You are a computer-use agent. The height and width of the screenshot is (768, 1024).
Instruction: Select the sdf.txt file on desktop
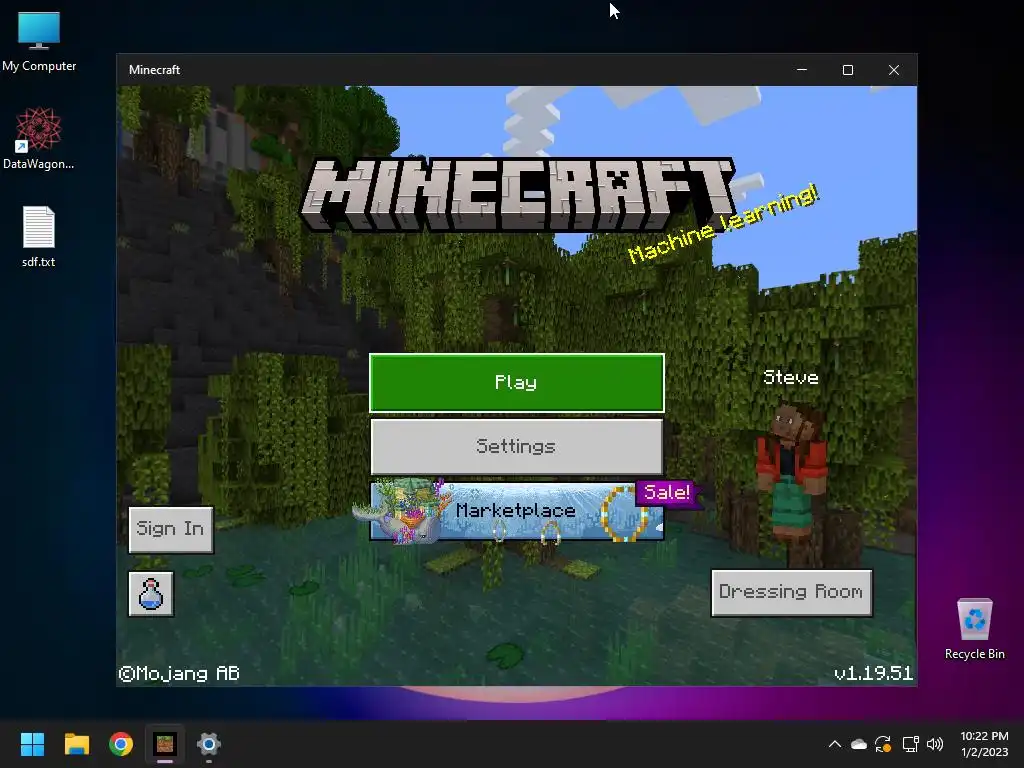[39, 236]
